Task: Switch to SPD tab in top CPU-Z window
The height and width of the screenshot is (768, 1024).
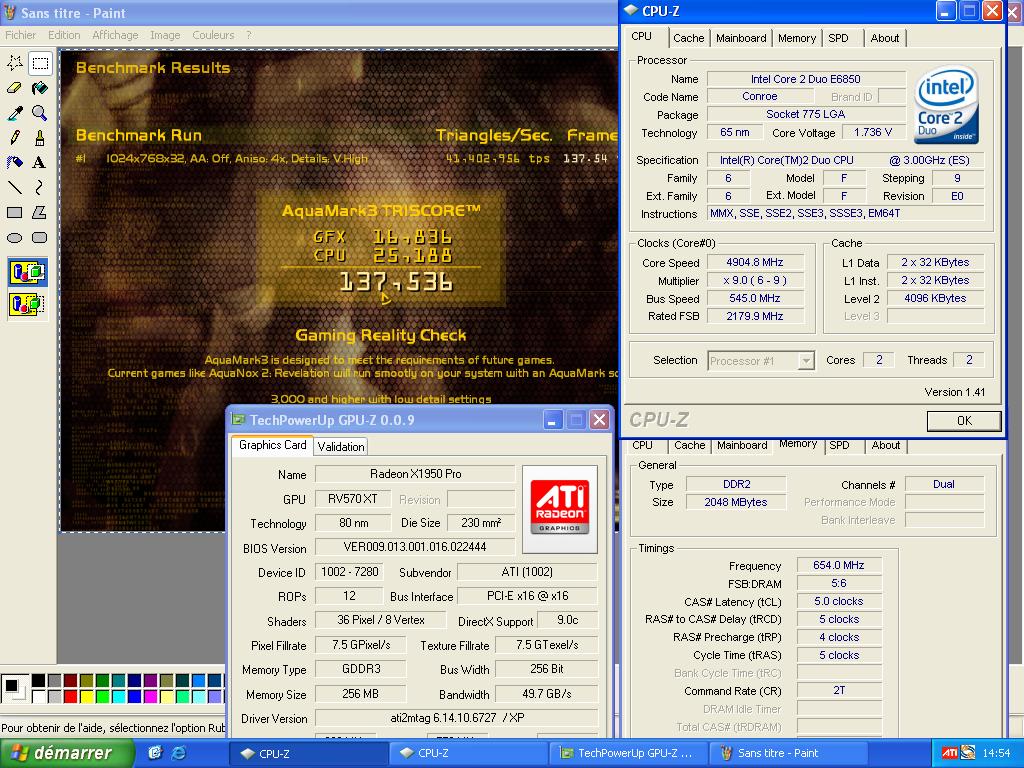Action: 839,38
